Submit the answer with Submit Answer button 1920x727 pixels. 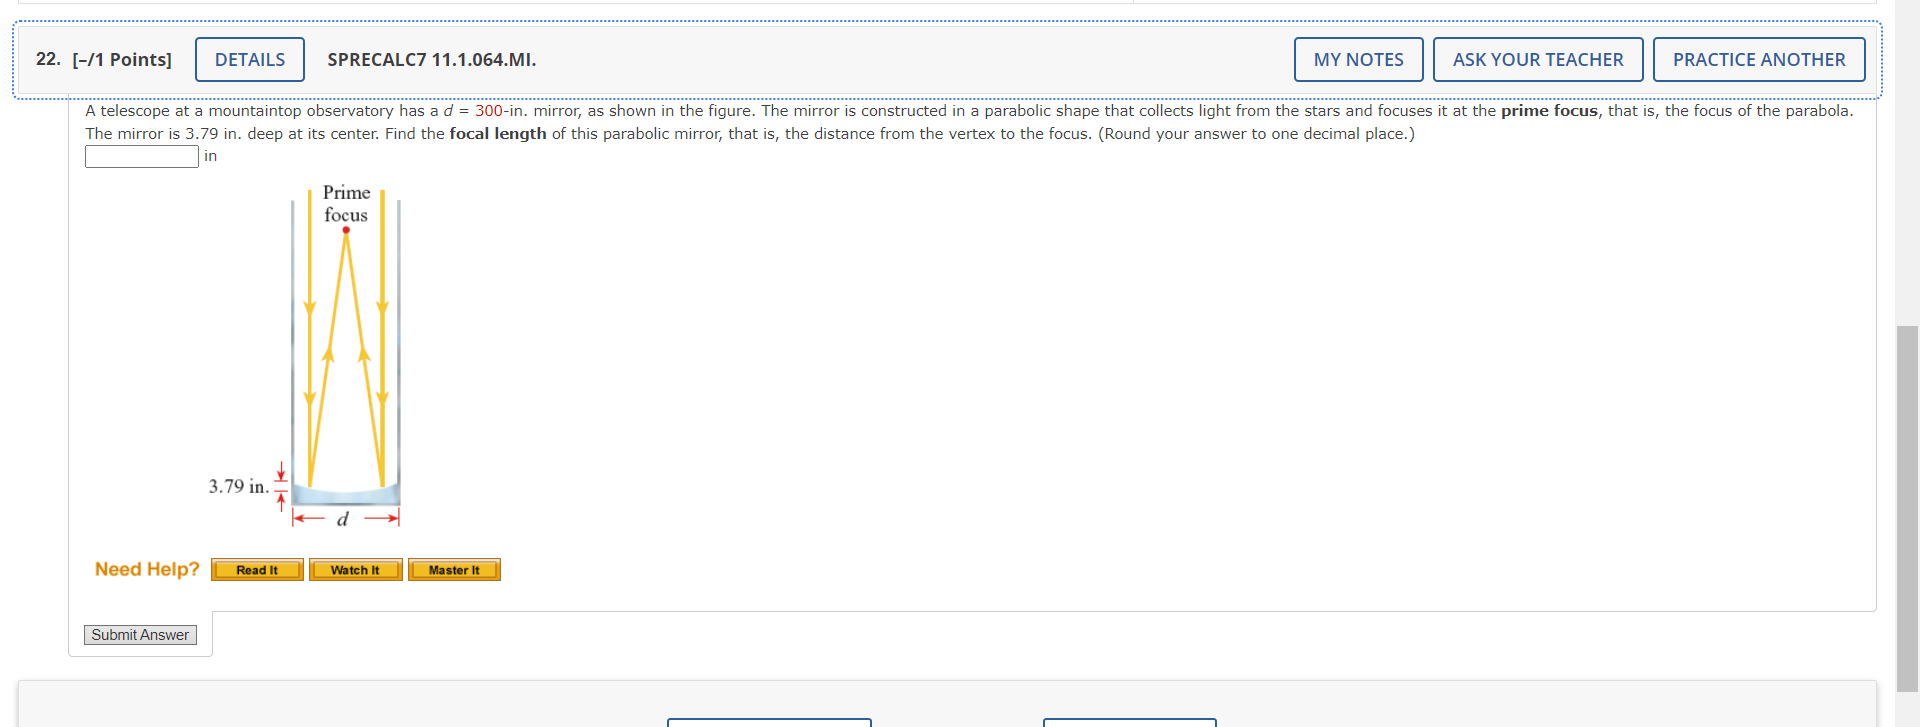pos(140,635)
